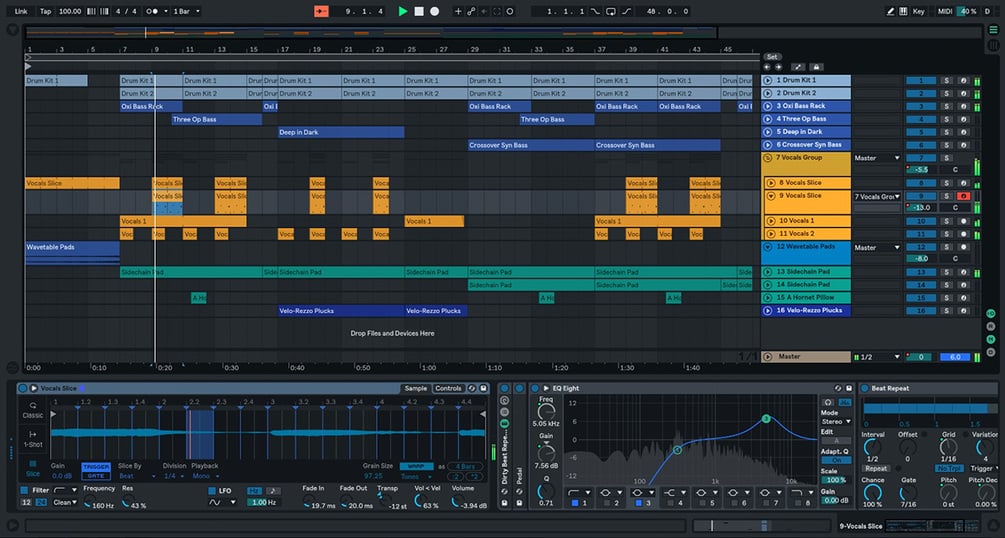Click the Tap tempo button
This screenshot has height=538, width=1005.
pyautogui.click(x=46, y=12)
